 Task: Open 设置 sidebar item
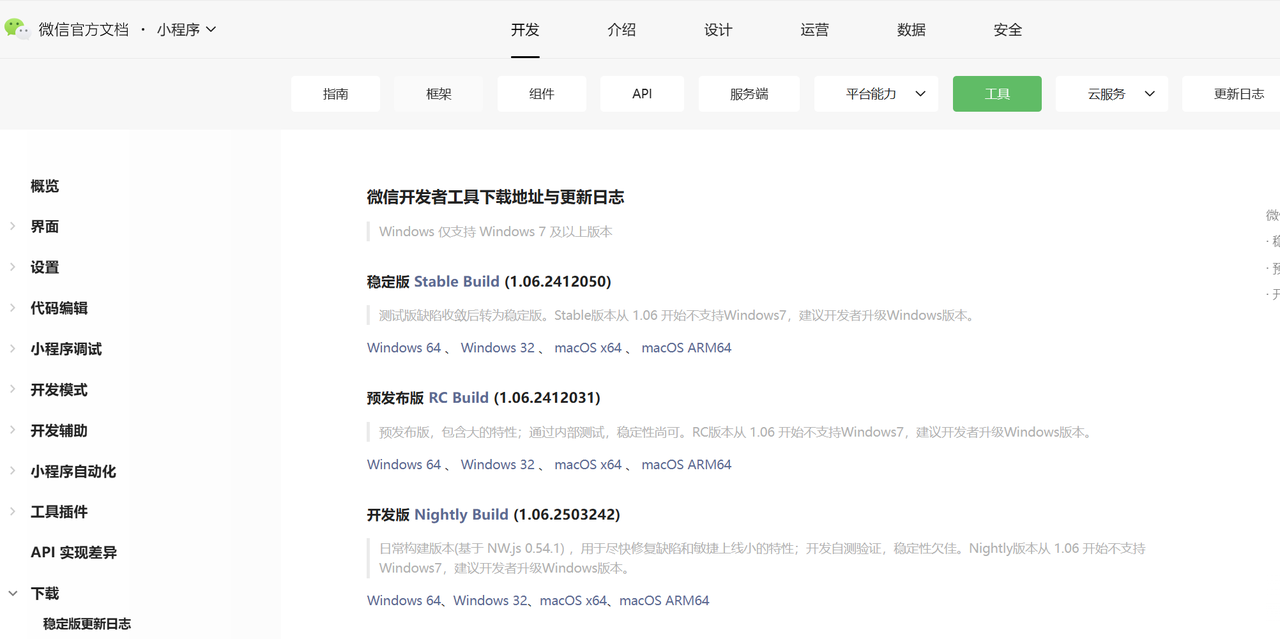[45, 268]
